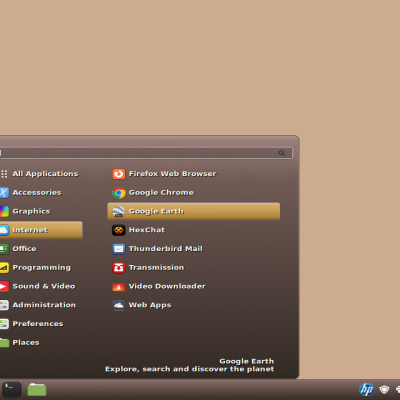Click the Google Earth globe icon
This screenshot has height=400, width=400.
click(x=119, y=211)
